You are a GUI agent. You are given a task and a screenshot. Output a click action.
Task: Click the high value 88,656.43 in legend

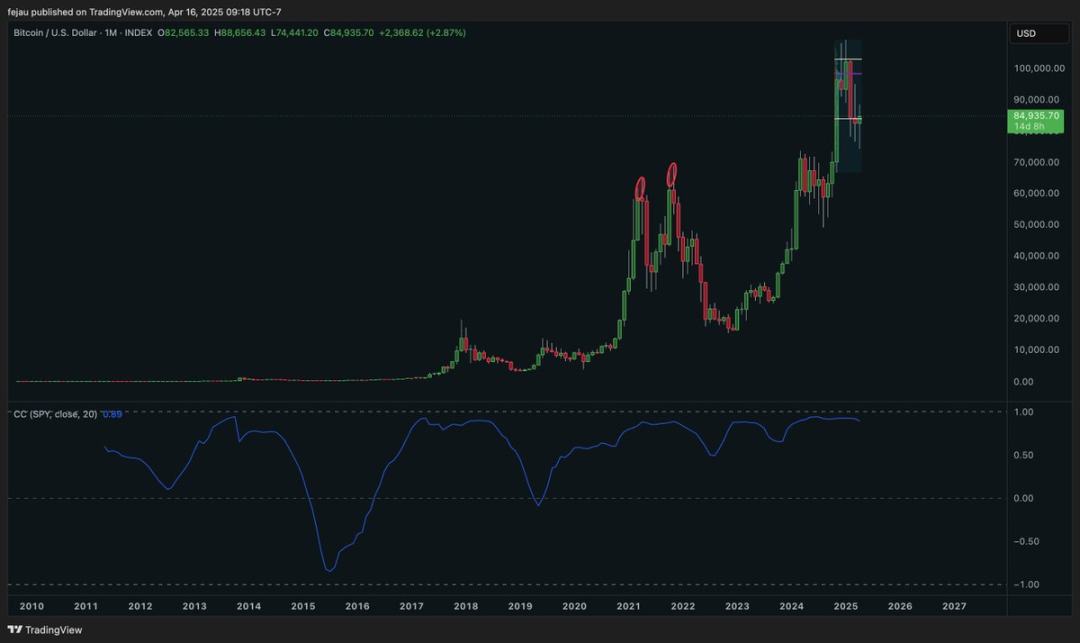[240, 33]
